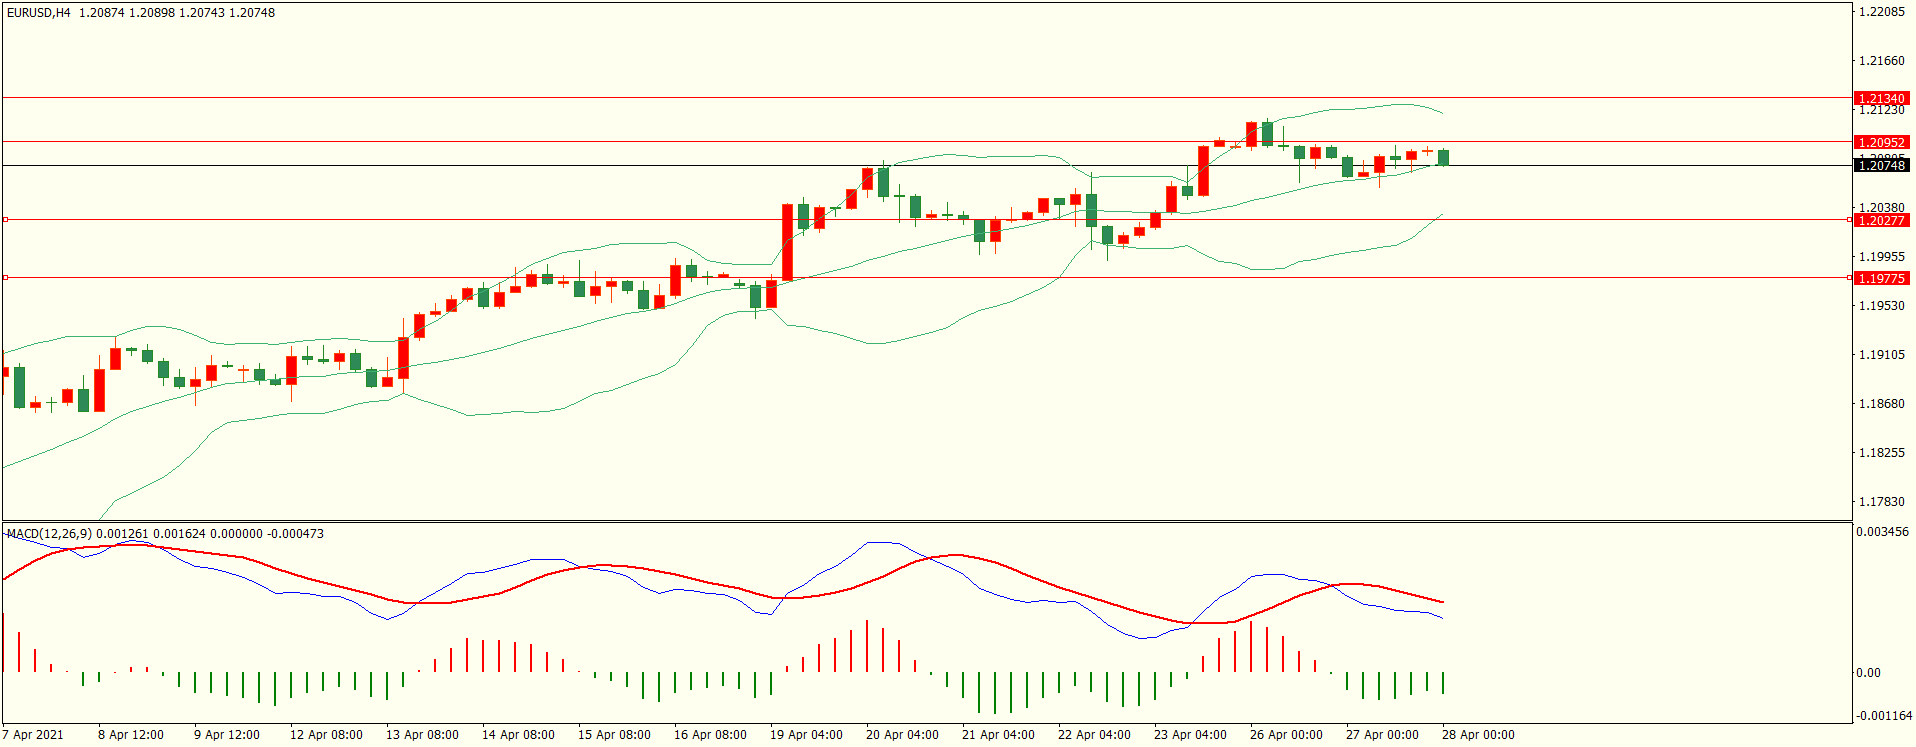Select the red 1.20952 price level label
This screenshot has height=747, width=1916.
coord(1881,142)
